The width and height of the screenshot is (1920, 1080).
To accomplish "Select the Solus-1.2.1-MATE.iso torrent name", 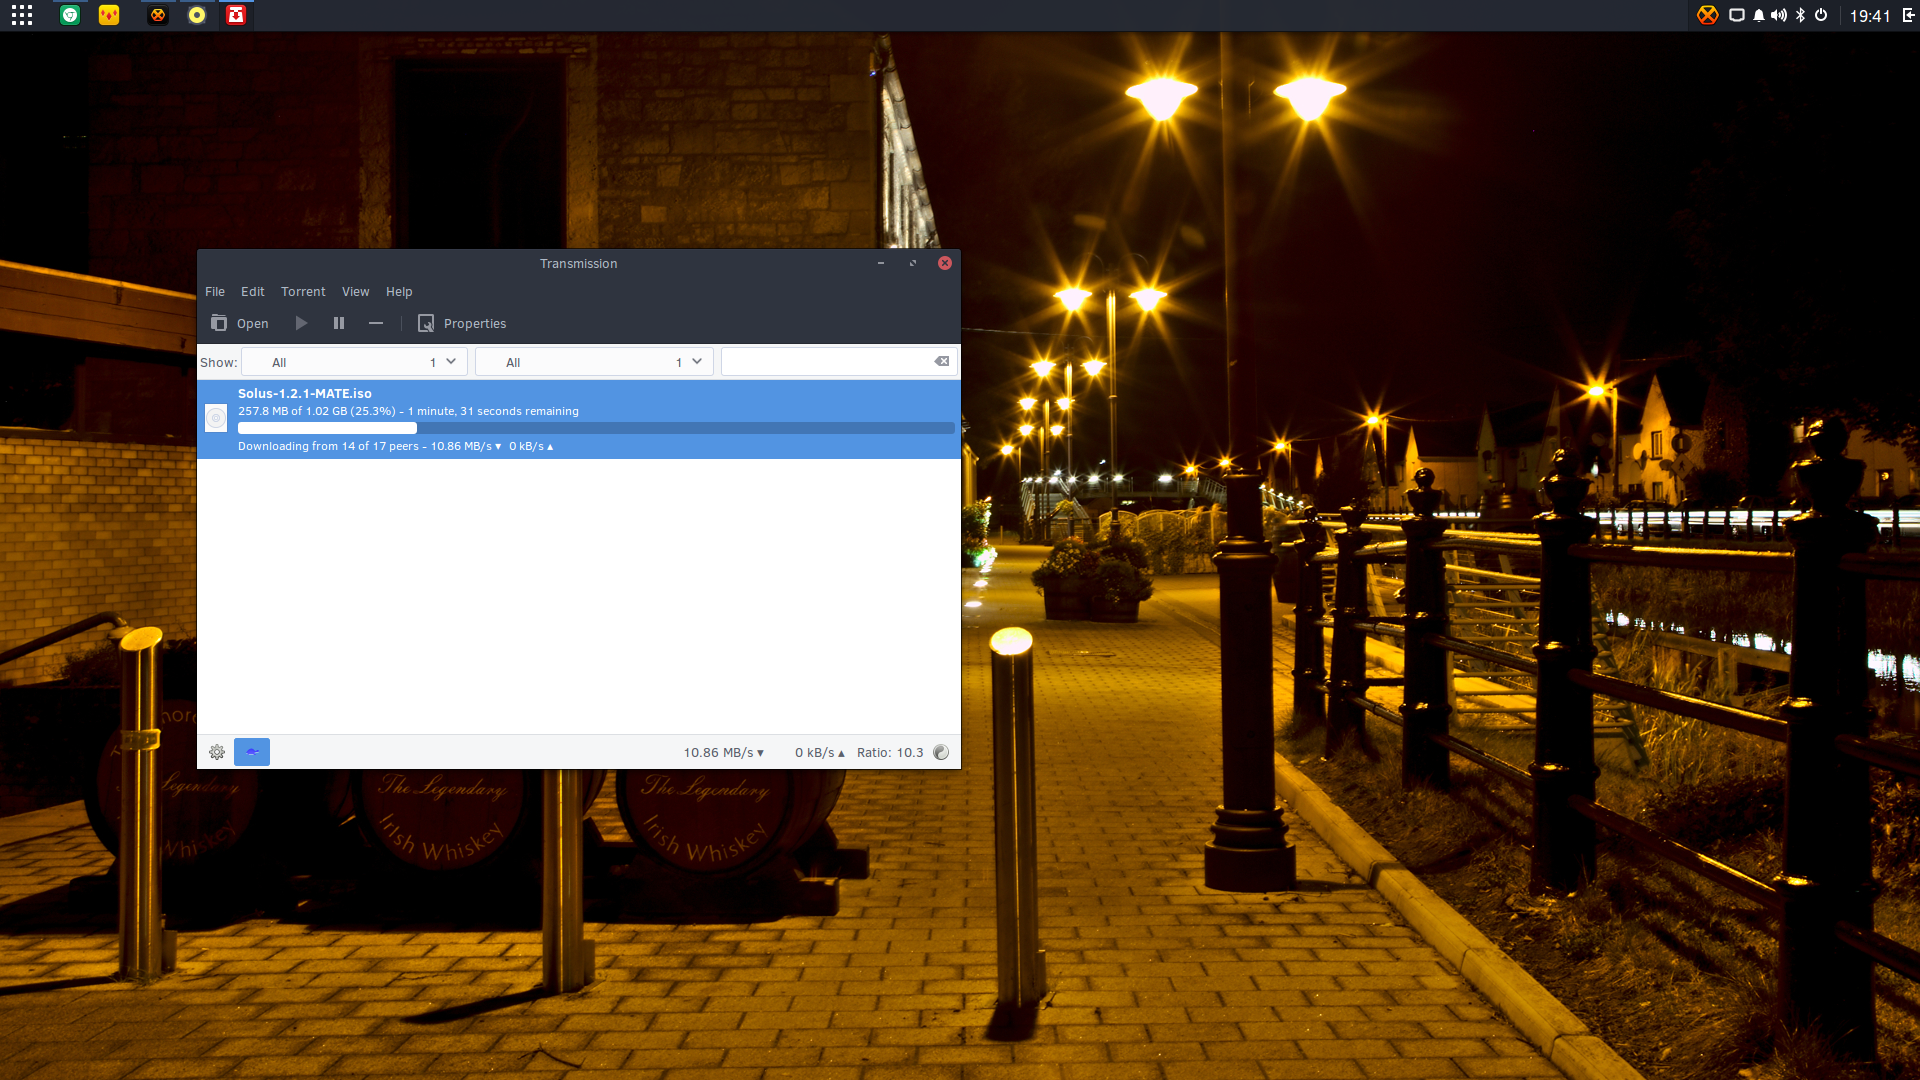I will coord(305,394).
